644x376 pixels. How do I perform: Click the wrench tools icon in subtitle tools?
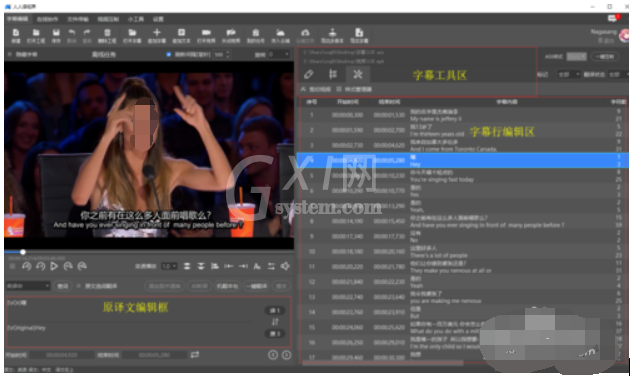(x=358, y=74)
